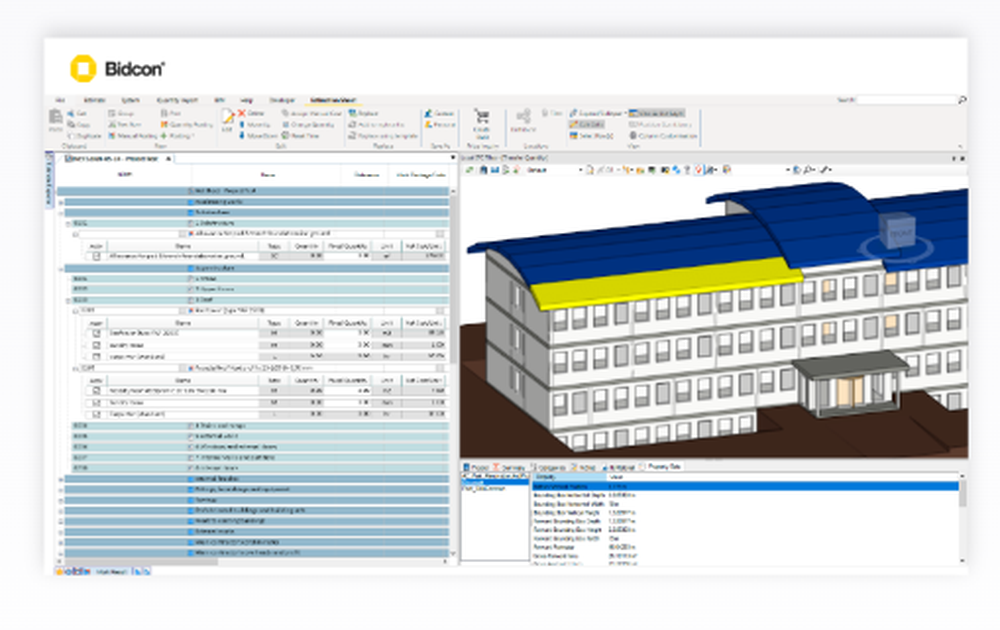Click the Copy icon in the Clipboard group
Viewport: 1000px width, 630px height.
coord(72,122)
